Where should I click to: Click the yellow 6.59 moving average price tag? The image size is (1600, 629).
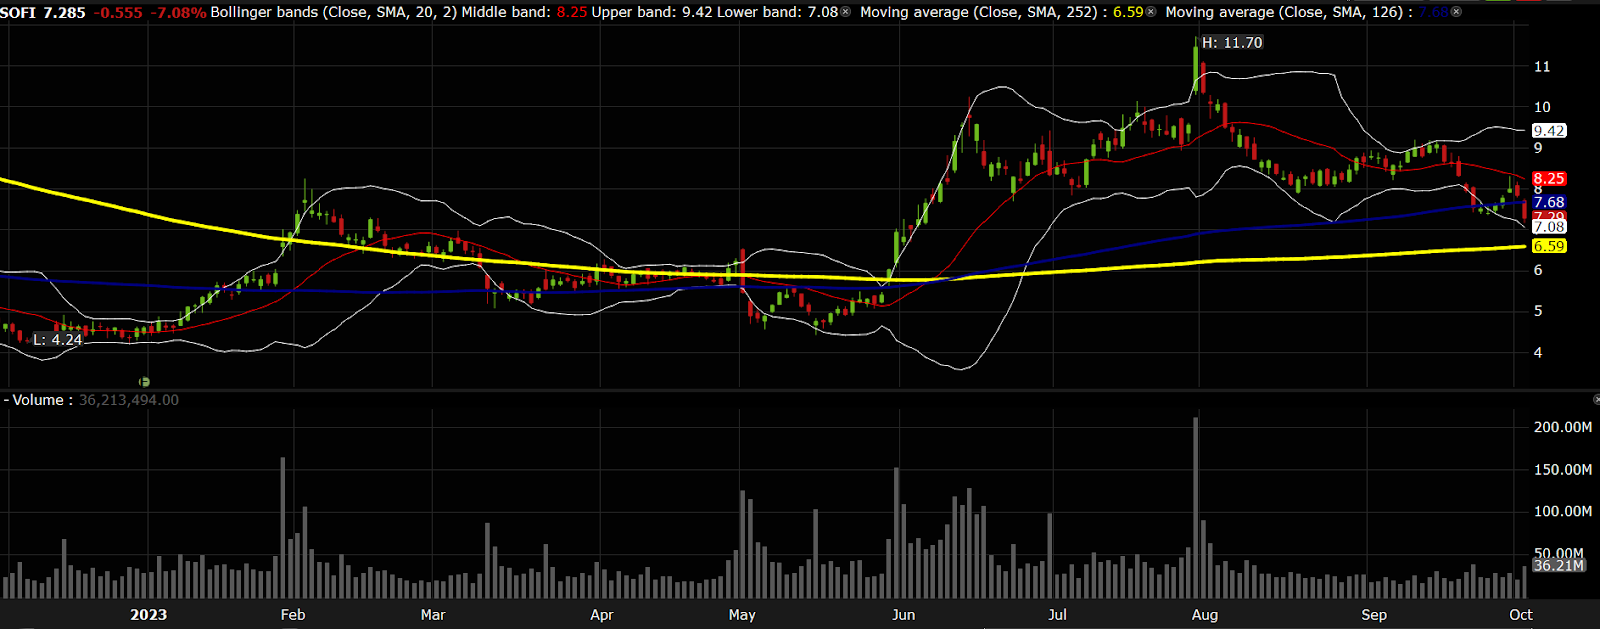coord(1549,246)
